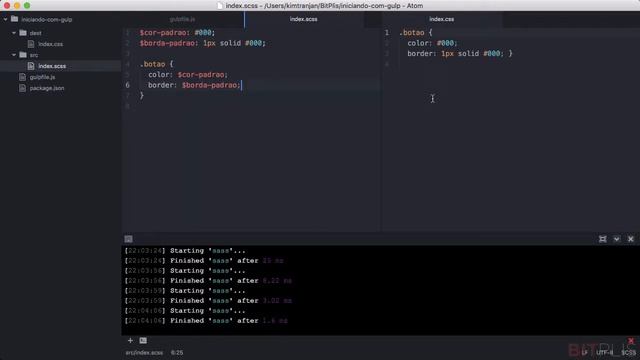
Task: Click the SCSS grammar selector
Action: 629,353
